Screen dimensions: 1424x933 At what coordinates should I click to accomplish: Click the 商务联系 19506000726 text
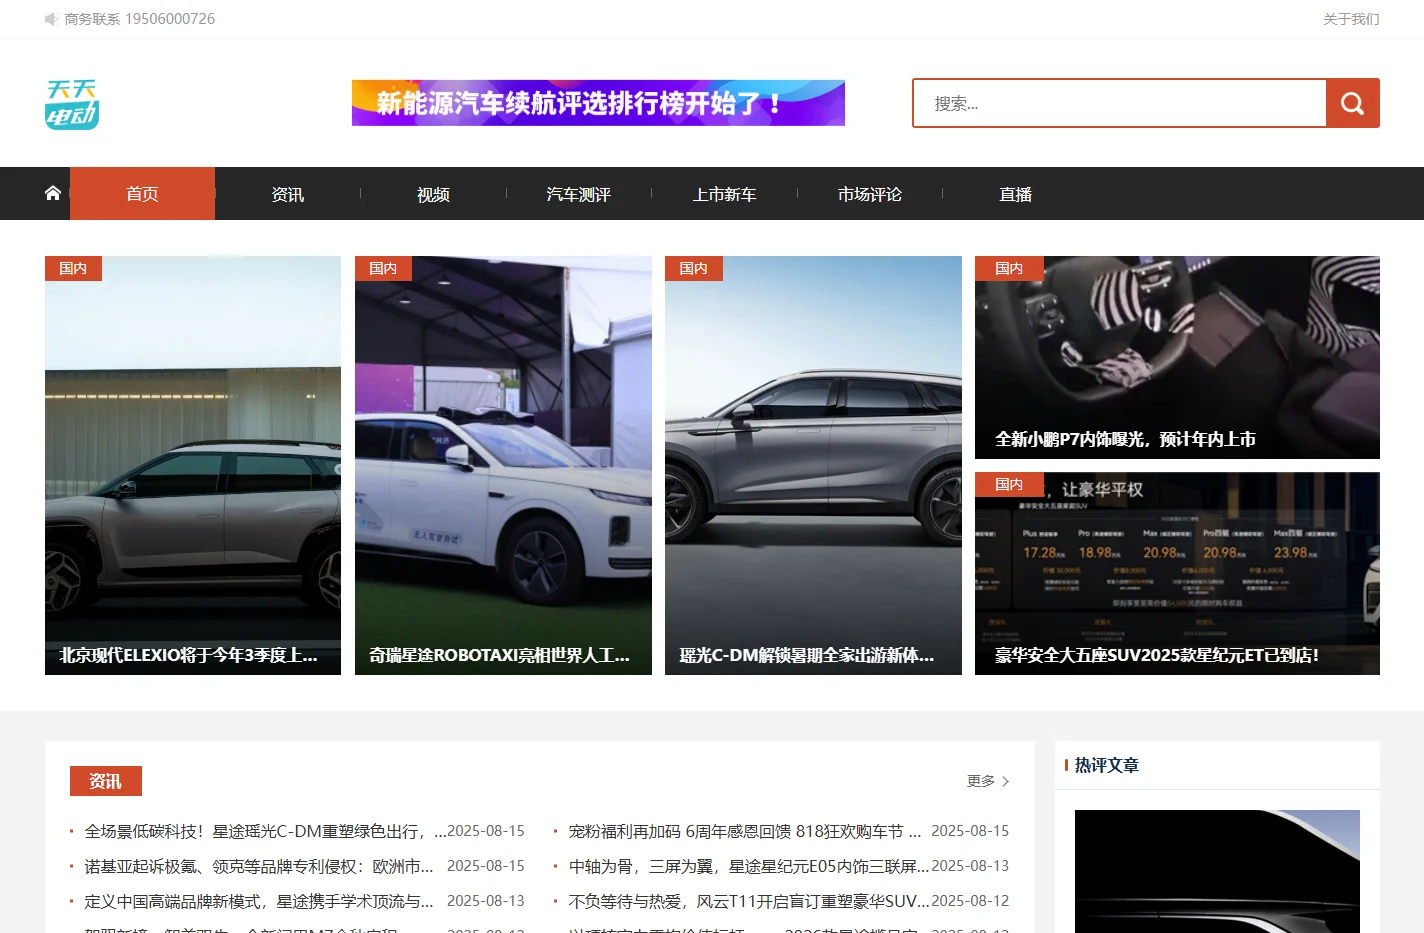tap(139, 19)
